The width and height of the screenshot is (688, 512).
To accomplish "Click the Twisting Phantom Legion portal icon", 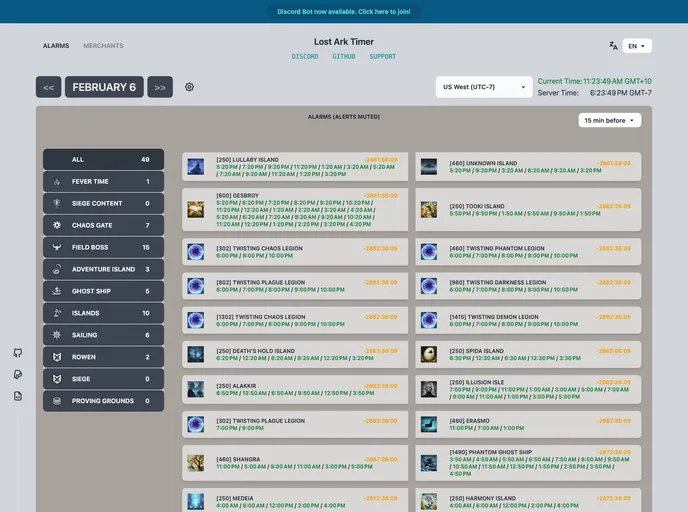I will (x=429, y=252).
